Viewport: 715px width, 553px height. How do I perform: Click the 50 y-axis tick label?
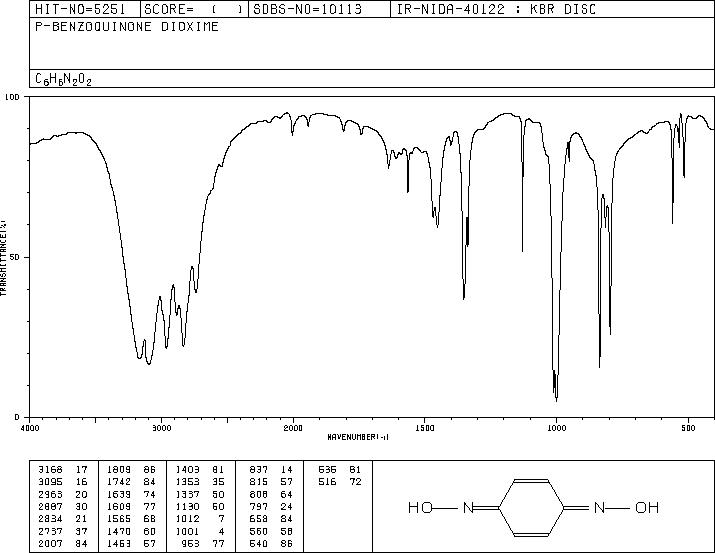click(15, 257)
